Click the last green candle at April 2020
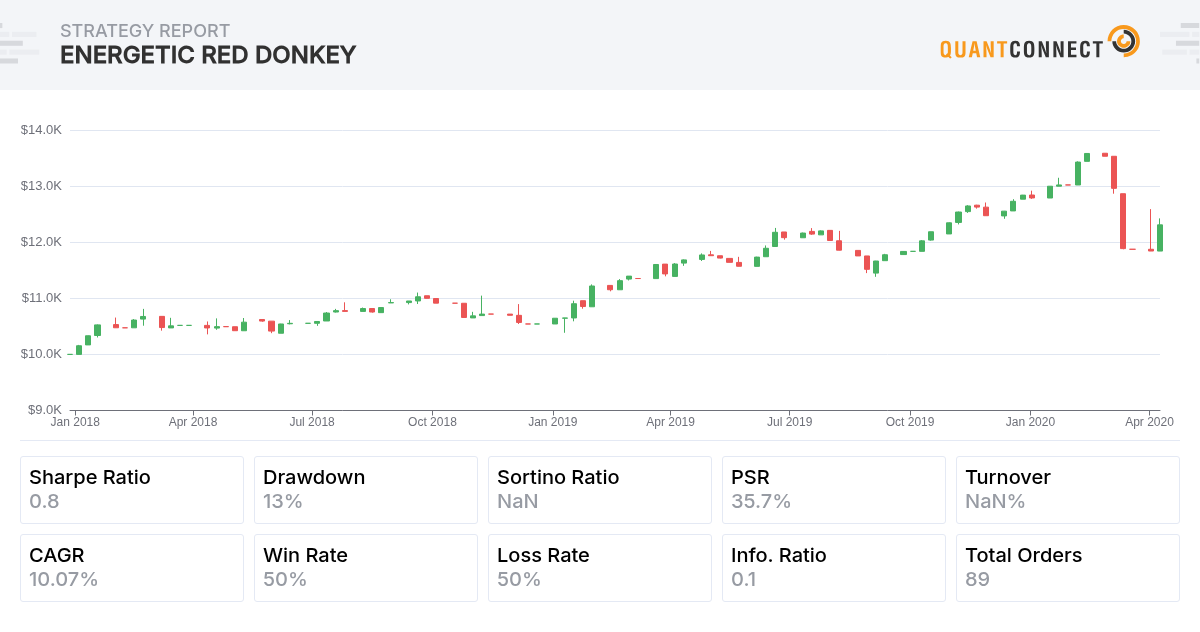Image resolution: width=1200 pixels, height=632 pixels. (x=1160, y=237)
